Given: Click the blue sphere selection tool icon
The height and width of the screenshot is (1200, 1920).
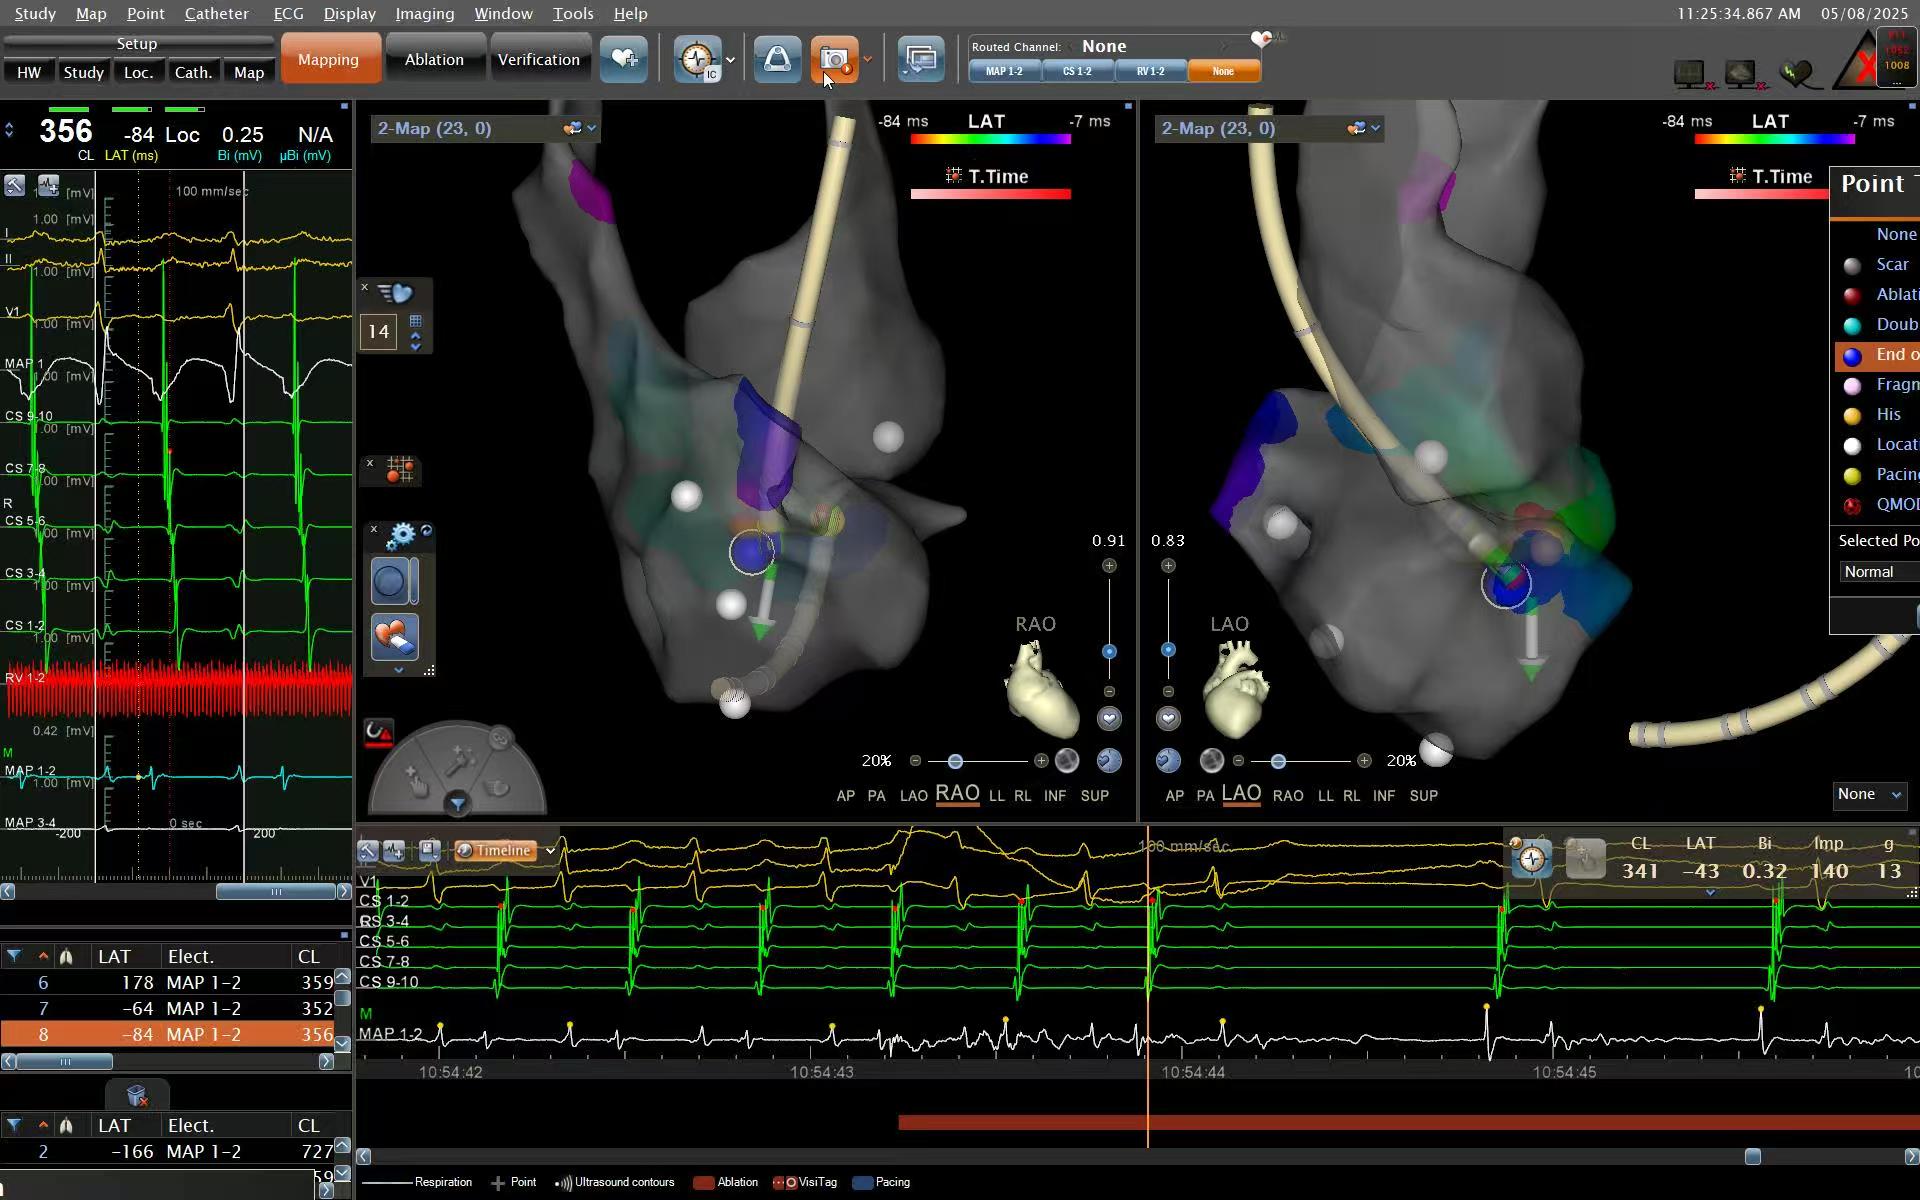Looking at the screenshot, I should 389,581.
